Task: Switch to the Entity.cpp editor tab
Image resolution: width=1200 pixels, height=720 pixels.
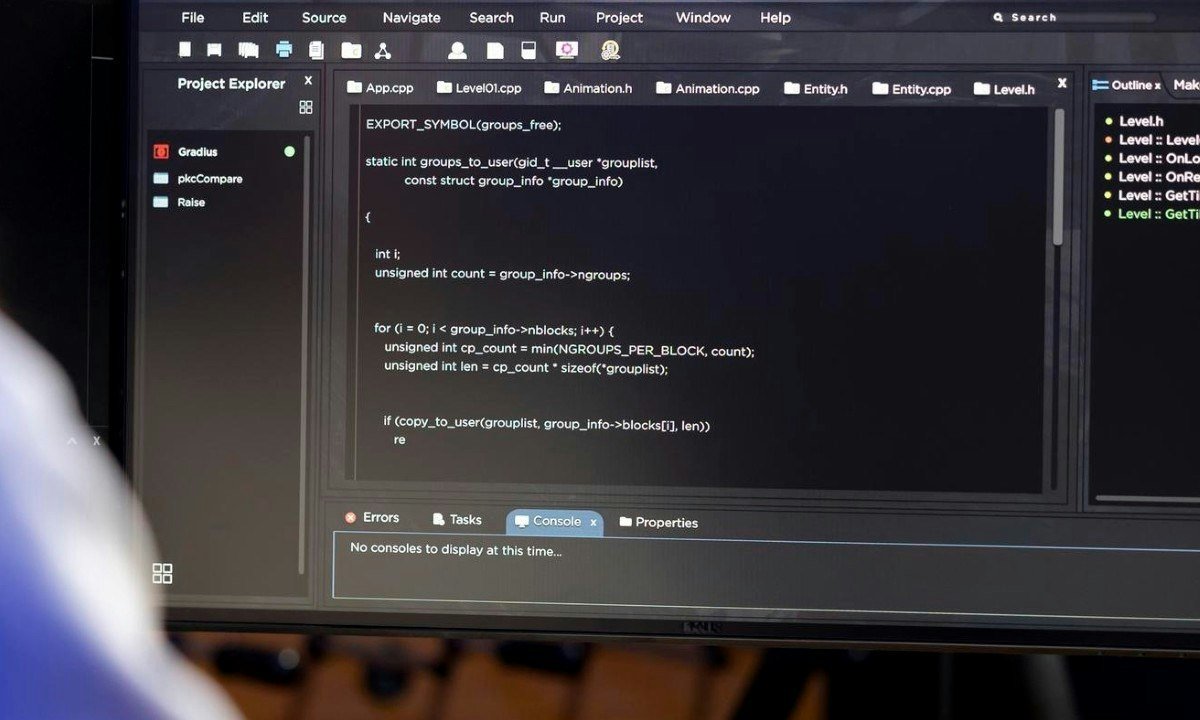Action: 911,88
